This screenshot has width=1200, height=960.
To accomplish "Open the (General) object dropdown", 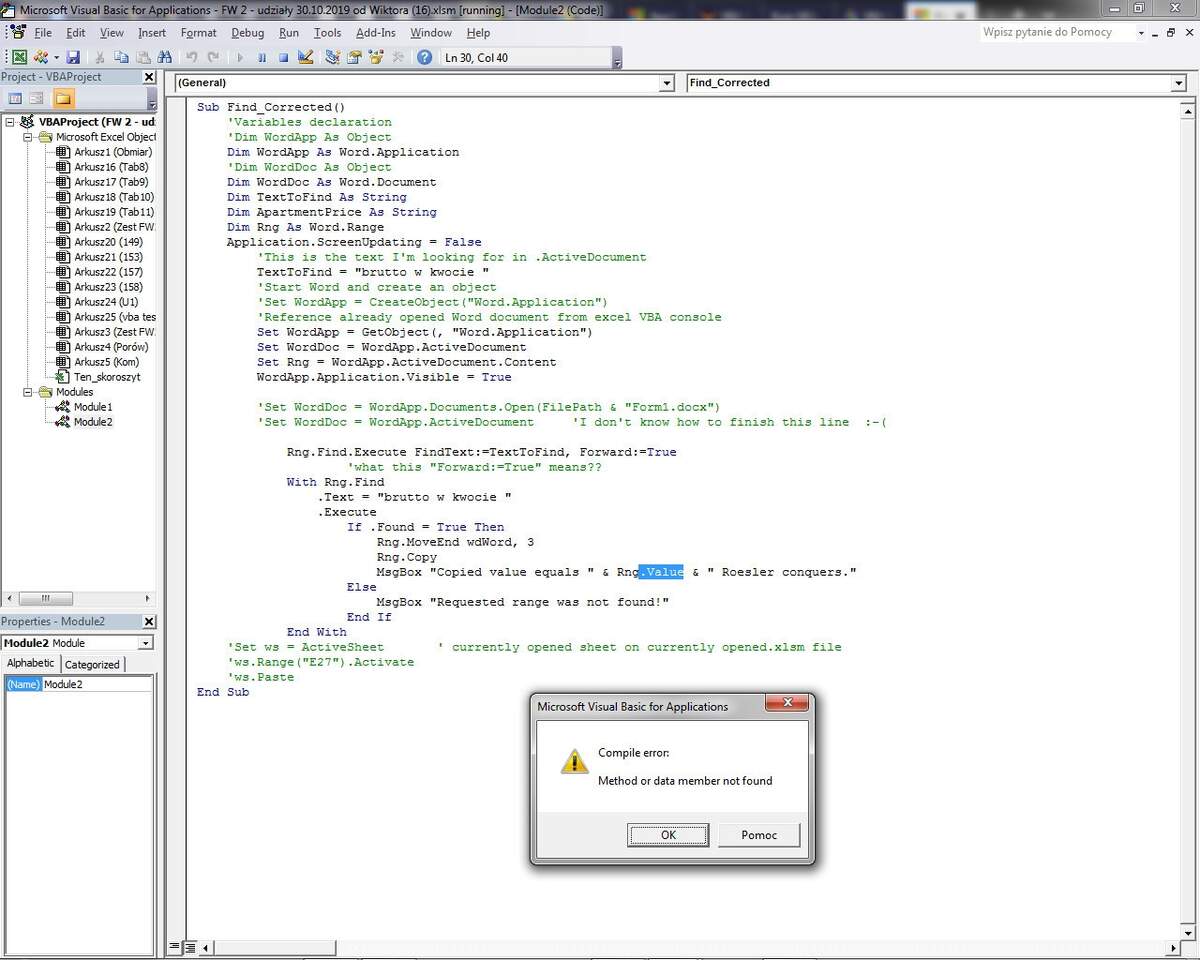I will click(667, 83).
